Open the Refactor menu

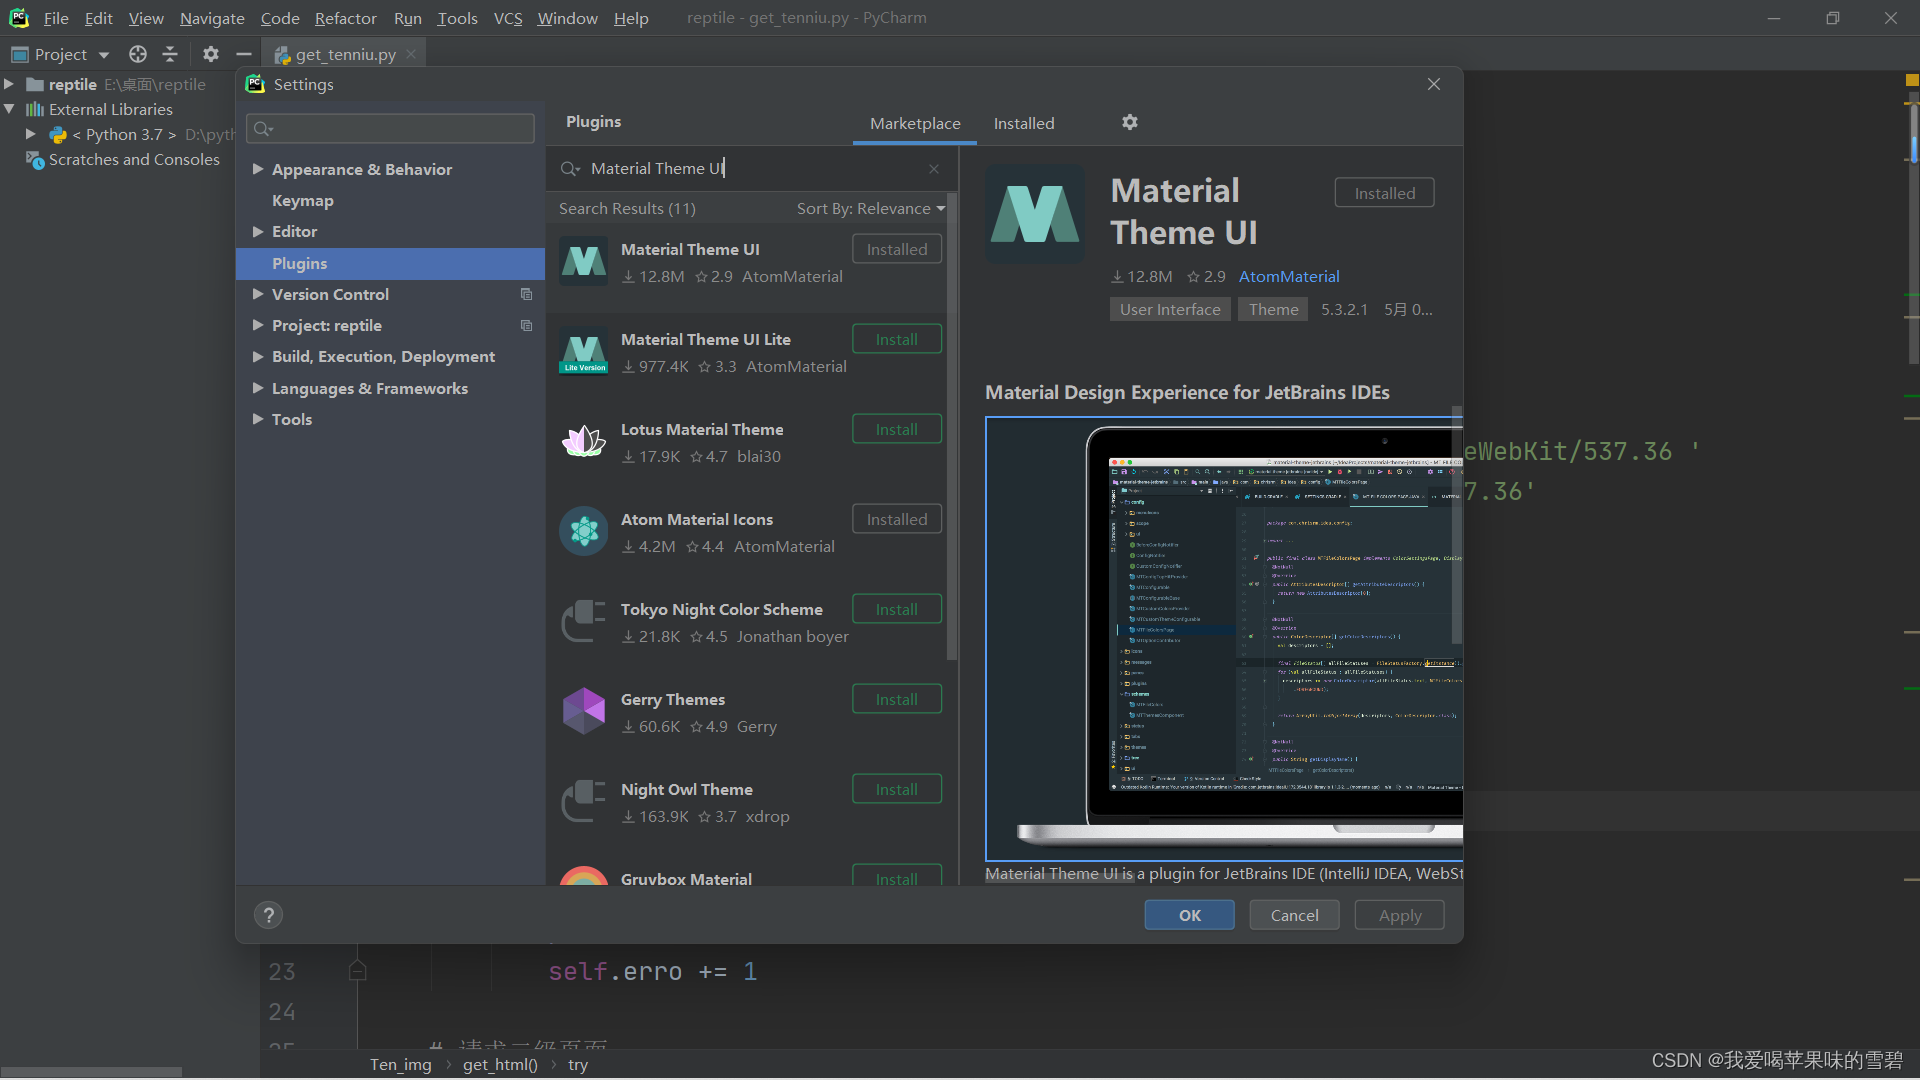345,18
